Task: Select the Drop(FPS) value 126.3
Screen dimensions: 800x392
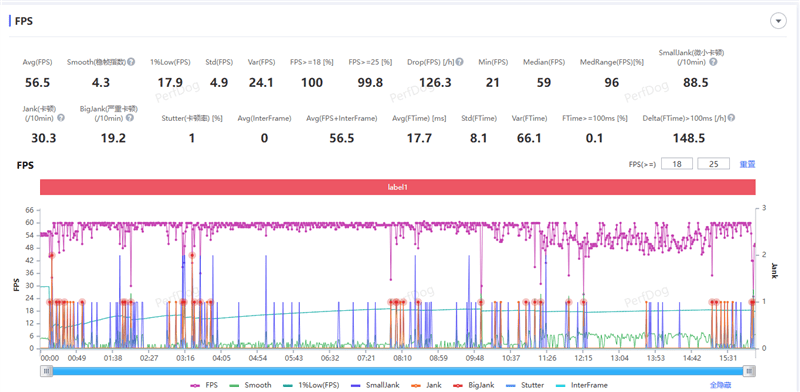Action: [435, 83]
